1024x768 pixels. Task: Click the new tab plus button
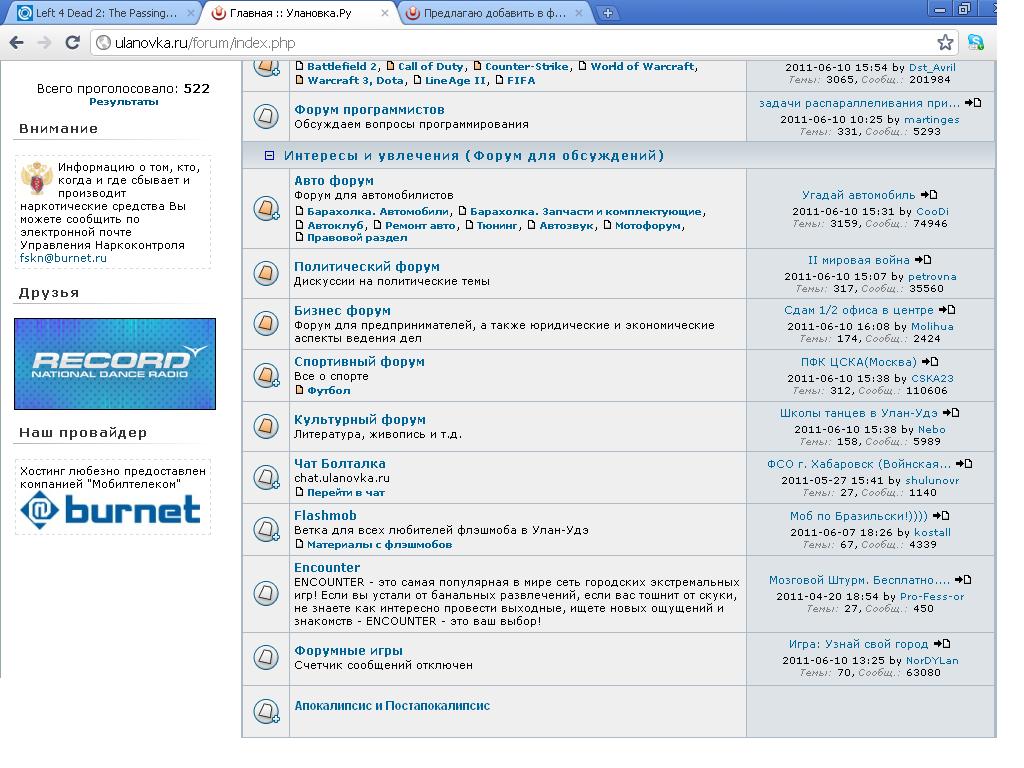click(607, 13)
